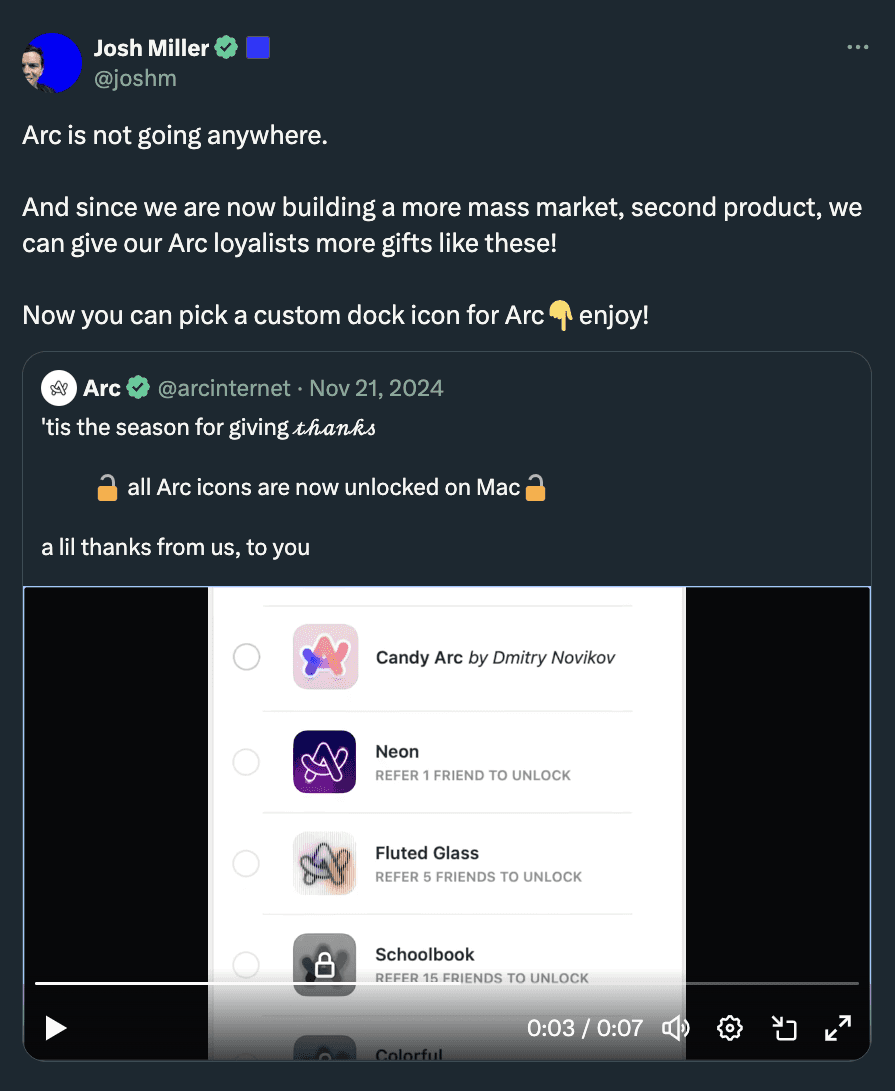Select the radio button beside Neon
This screenshot has width=895, height=1091.
[246, 761]
